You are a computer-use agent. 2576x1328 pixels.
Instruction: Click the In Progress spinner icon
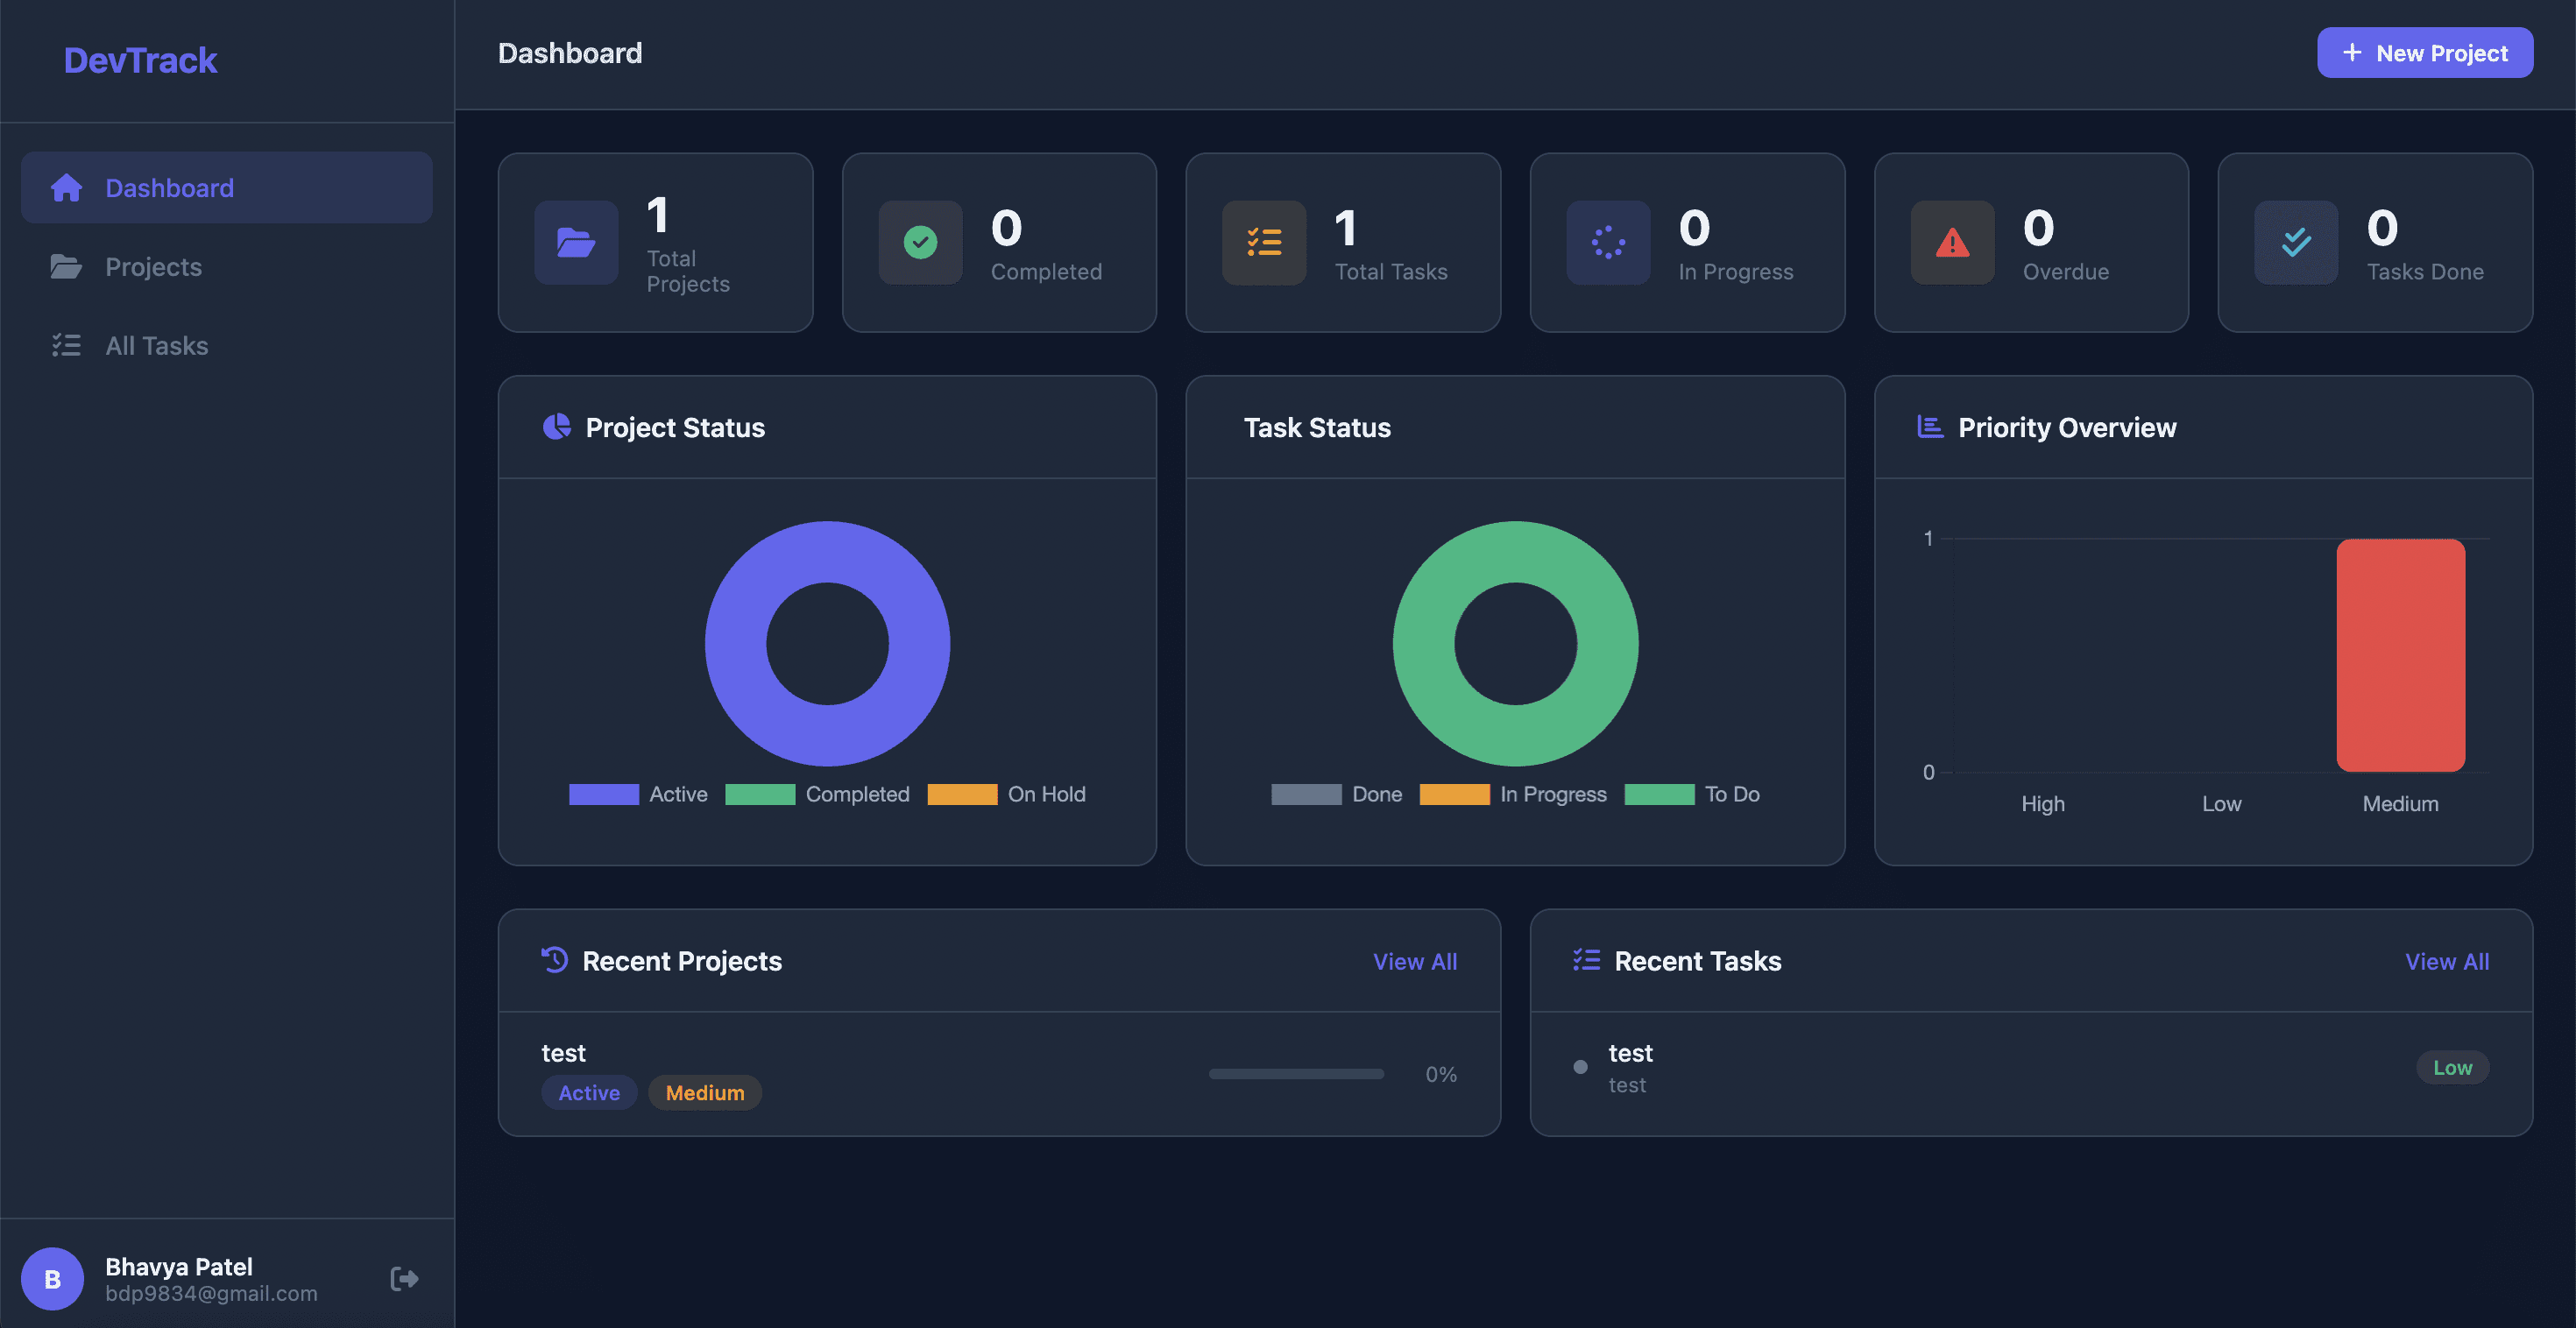point(1608,242)
